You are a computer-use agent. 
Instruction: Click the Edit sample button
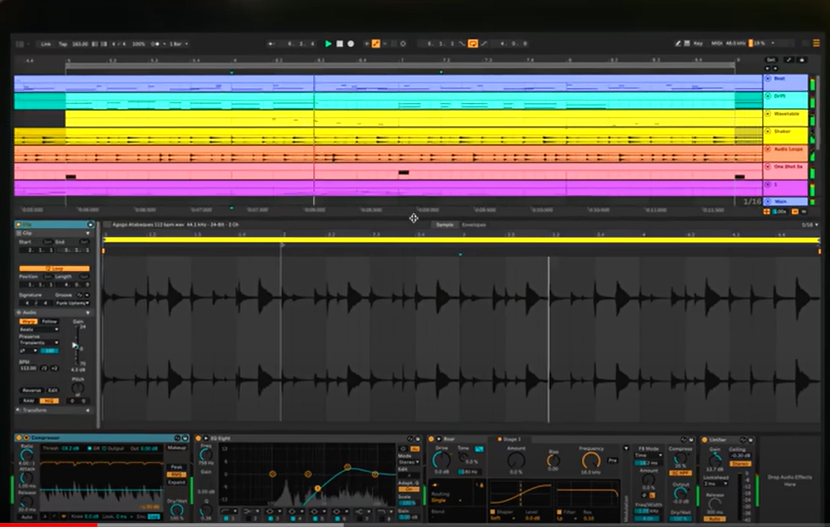[x=52, y=390]
